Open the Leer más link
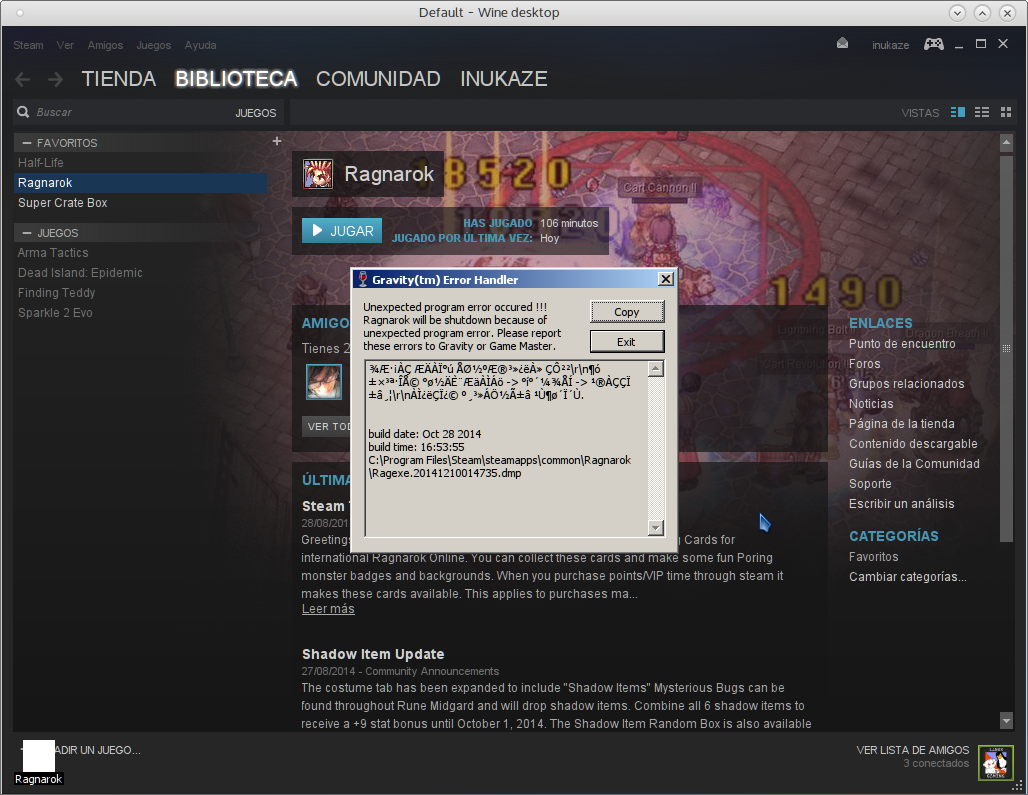The width and height of the screenshot is (1028, 795). click(x=328, y=609)
